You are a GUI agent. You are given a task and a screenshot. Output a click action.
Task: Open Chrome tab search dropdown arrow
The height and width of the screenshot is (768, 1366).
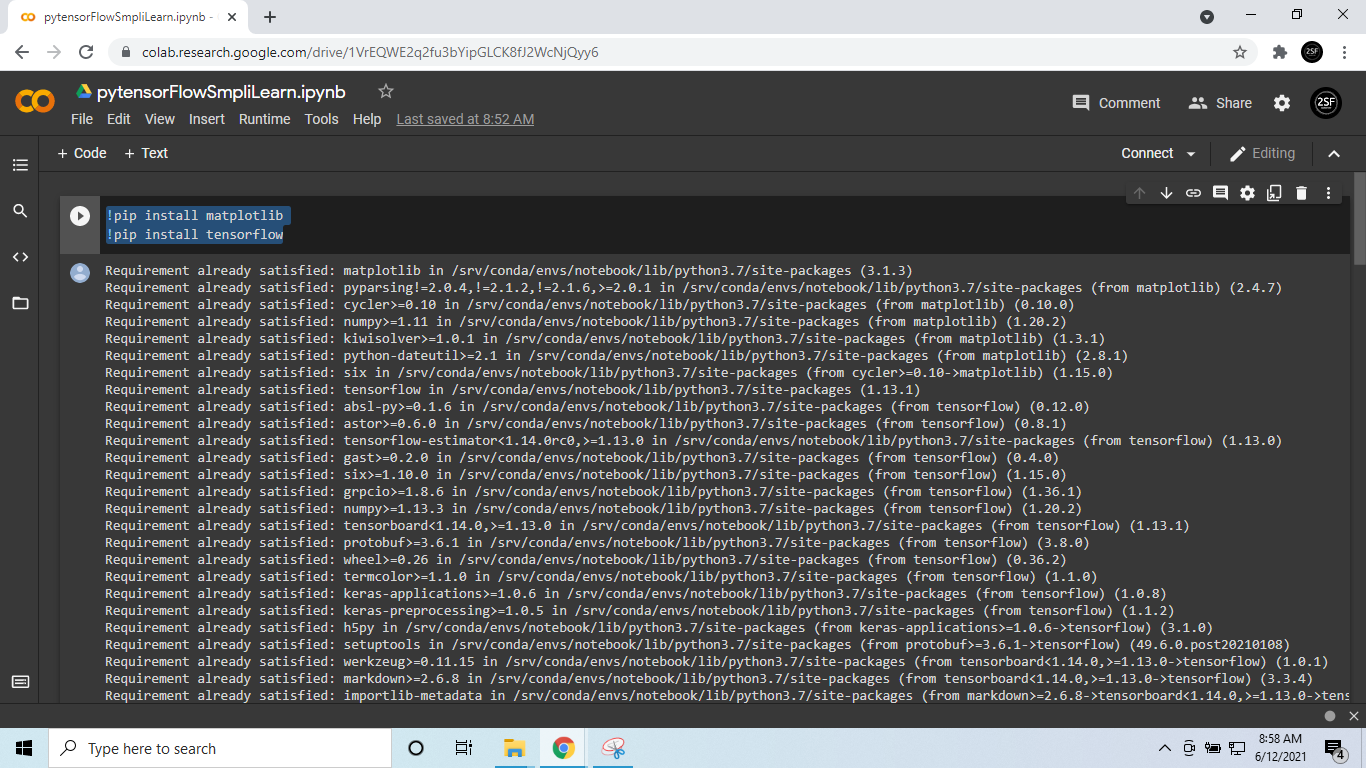pos(1207,17)
